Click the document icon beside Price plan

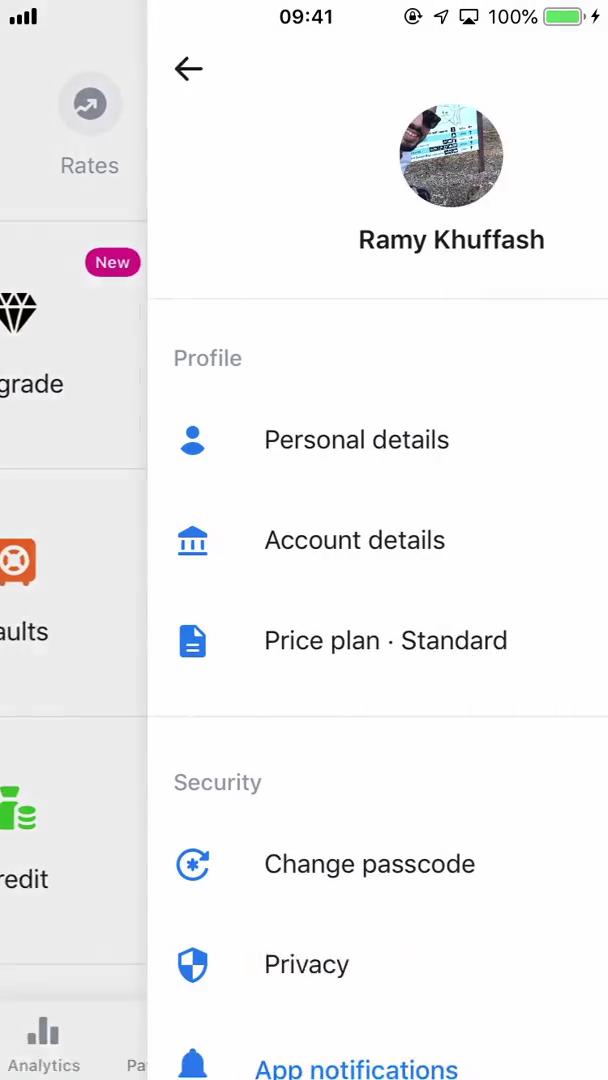click(x=192, y=641)
